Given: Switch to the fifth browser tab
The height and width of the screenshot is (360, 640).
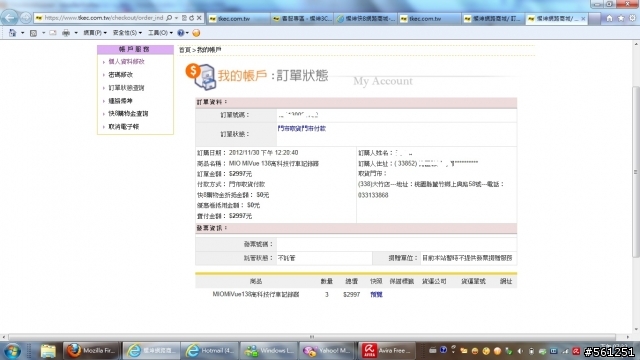Looking at the screenshot, I should (493, 19).
